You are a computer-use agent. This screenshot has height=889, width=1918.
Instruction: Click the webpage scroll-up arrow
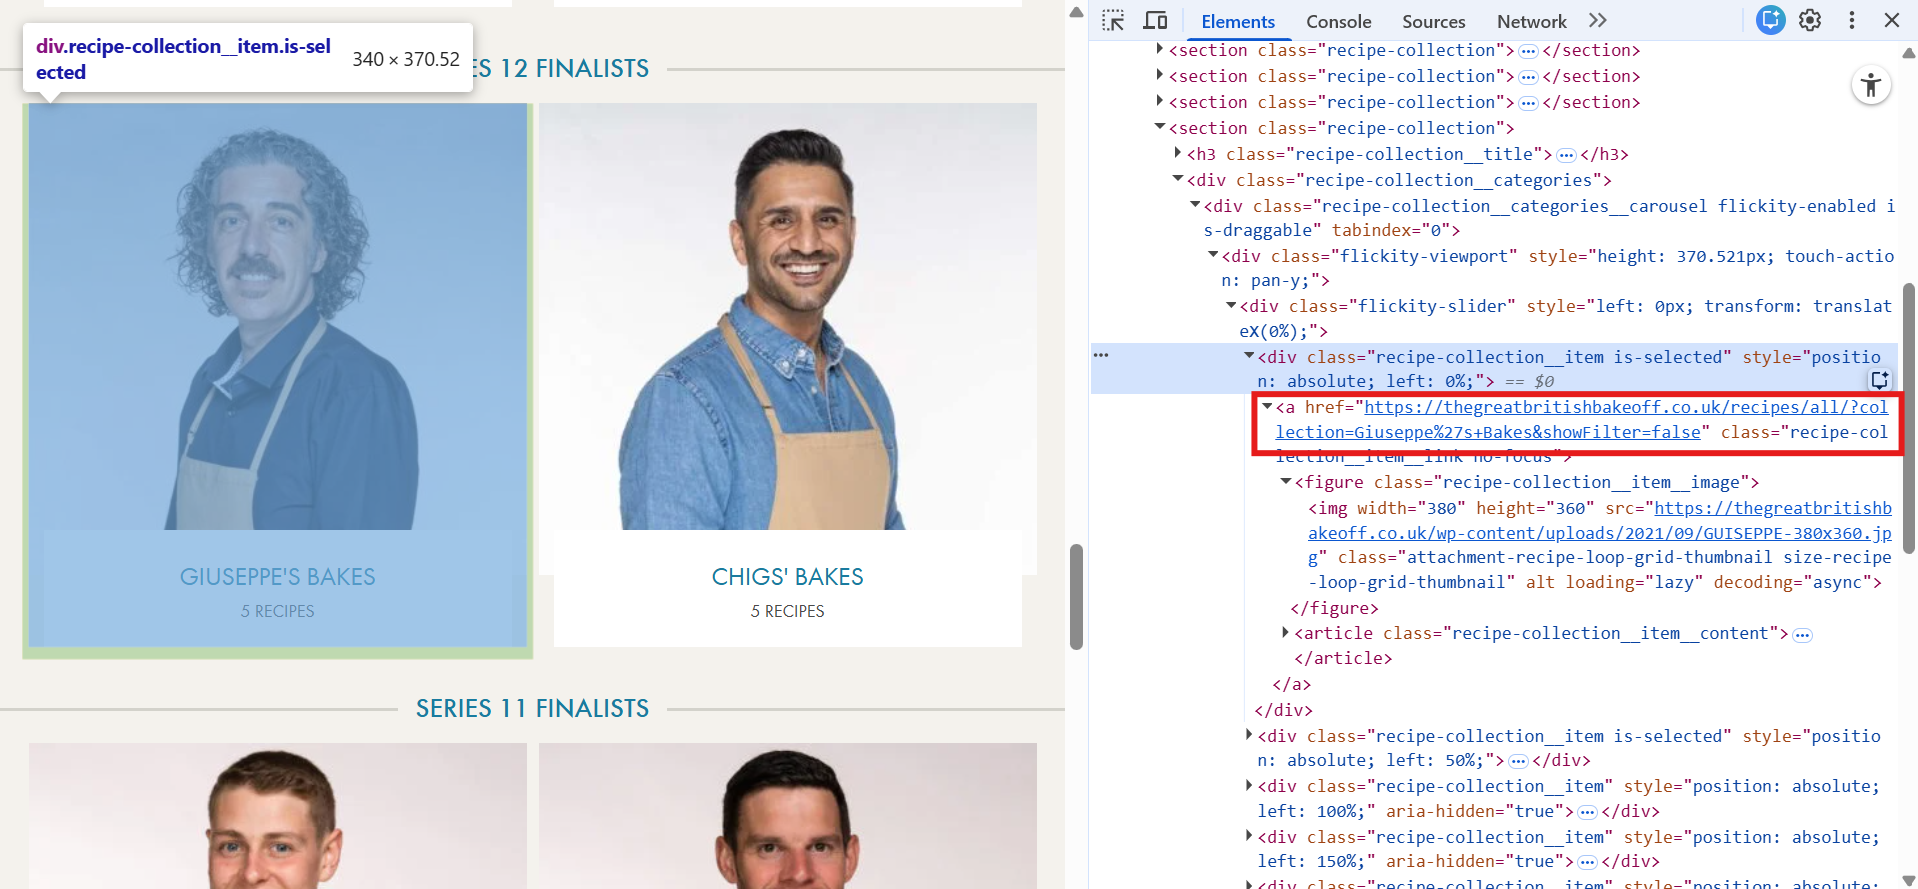click(1076, 12)
